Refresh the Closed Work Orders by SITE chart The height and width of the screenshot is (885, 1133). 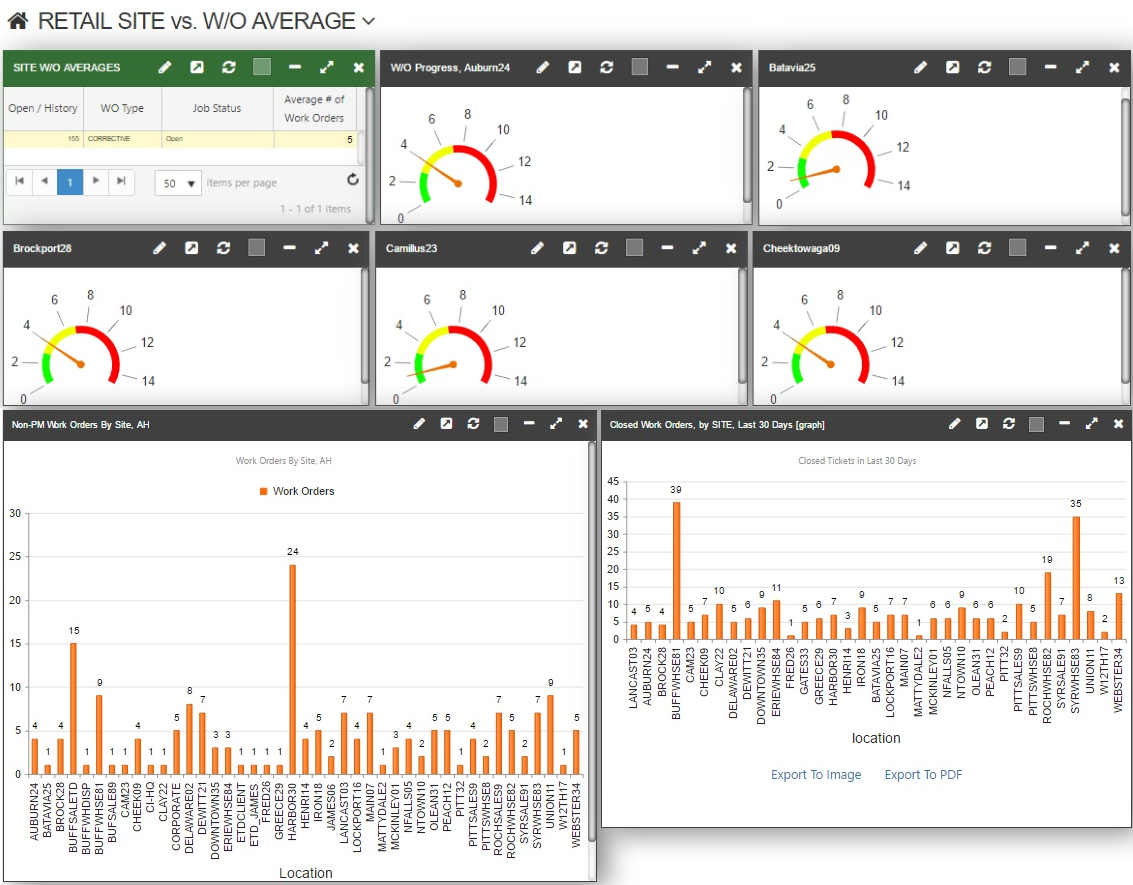[1009, 424]
